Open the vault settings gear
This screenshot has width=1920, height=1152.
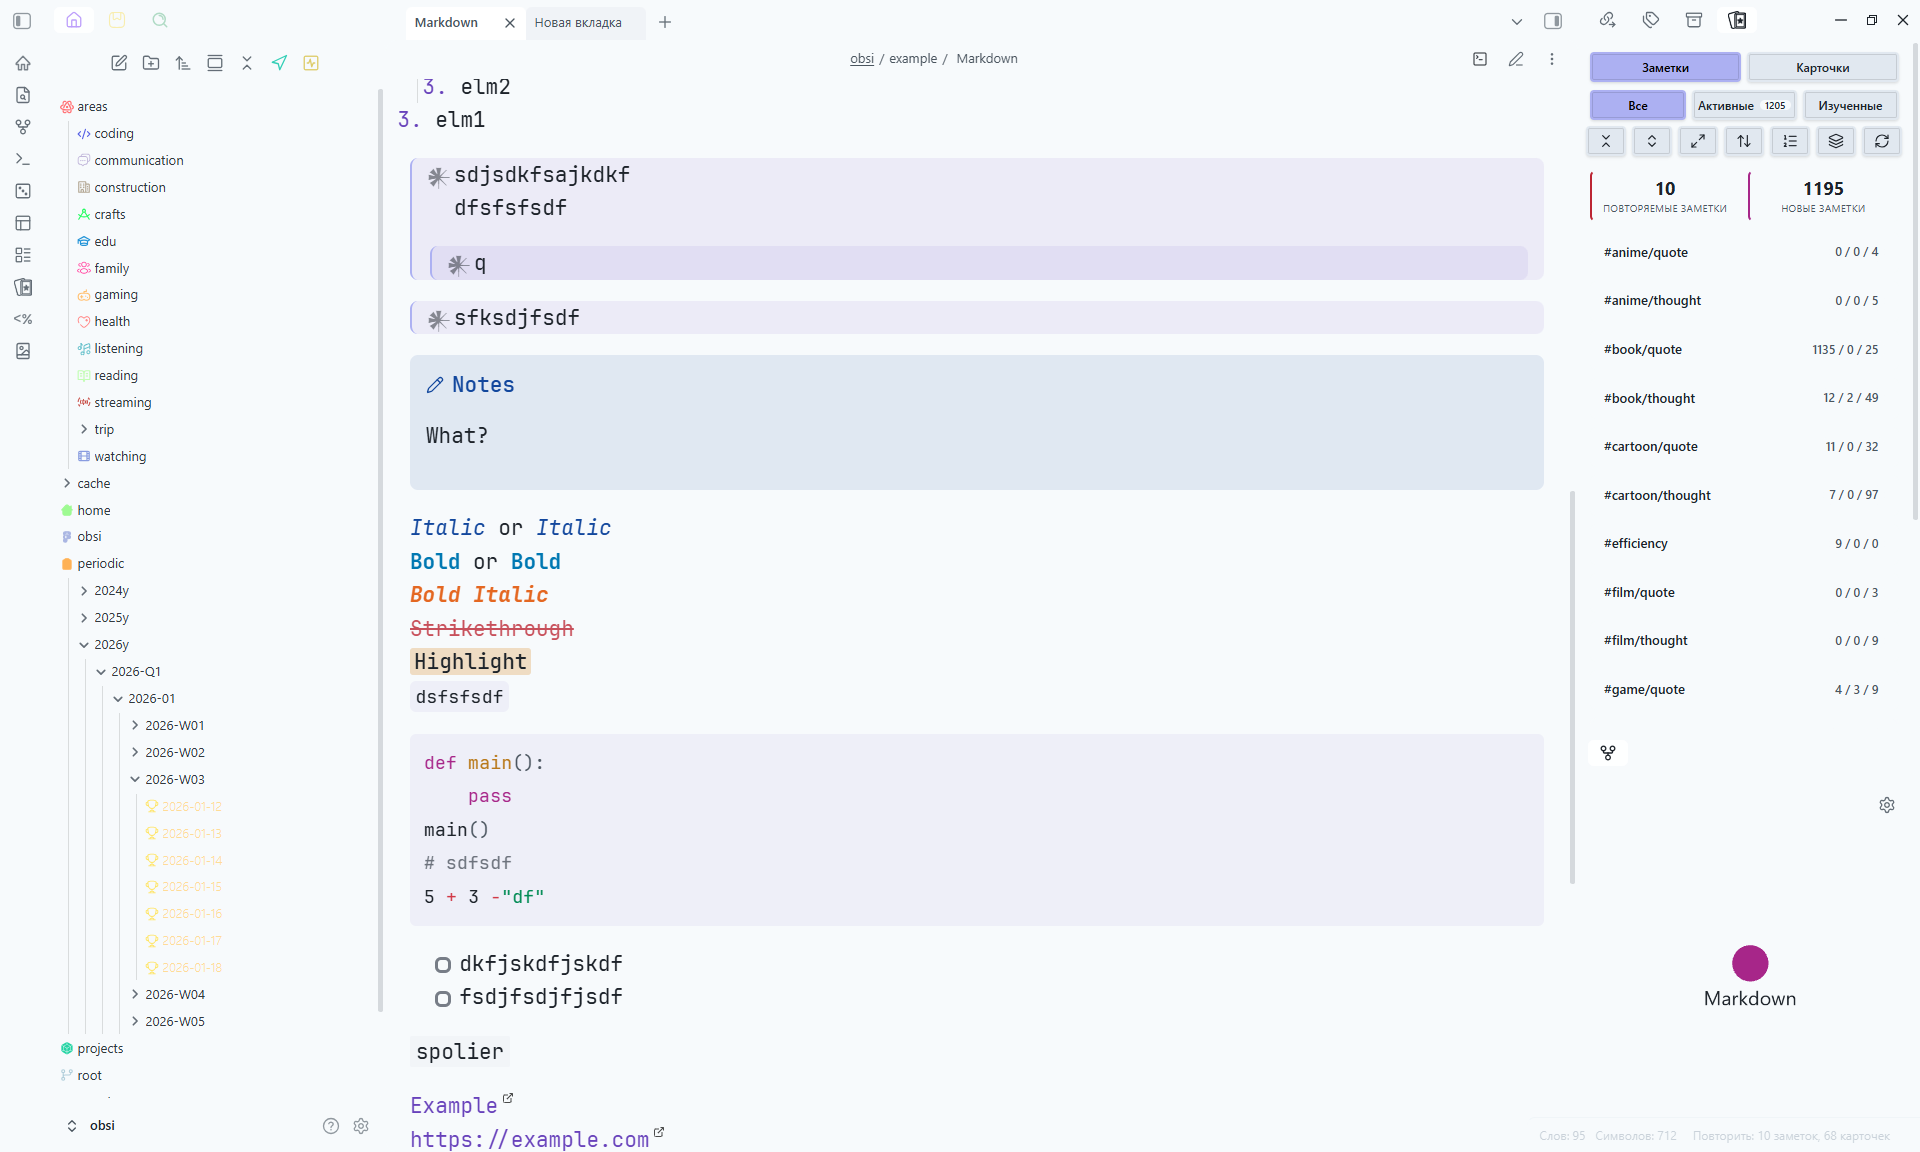point(361,1126)
